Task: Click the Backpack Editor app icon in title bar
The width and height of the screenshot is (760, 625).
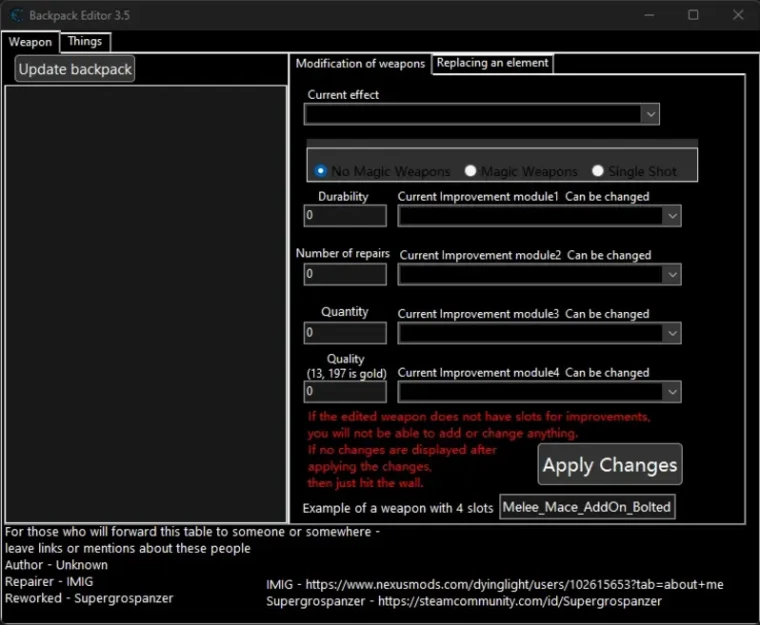Action: click(17, 15)
